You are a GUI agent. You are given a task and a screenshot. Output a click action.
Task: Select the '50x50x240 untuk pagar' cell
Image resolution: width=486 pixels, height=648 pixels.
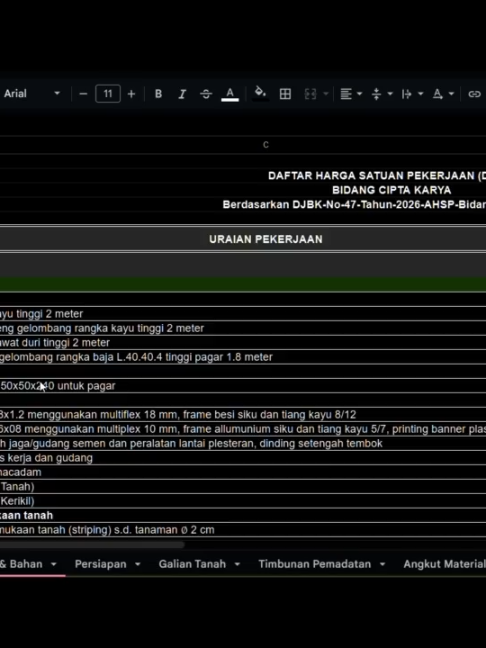[x=243, y=386]
